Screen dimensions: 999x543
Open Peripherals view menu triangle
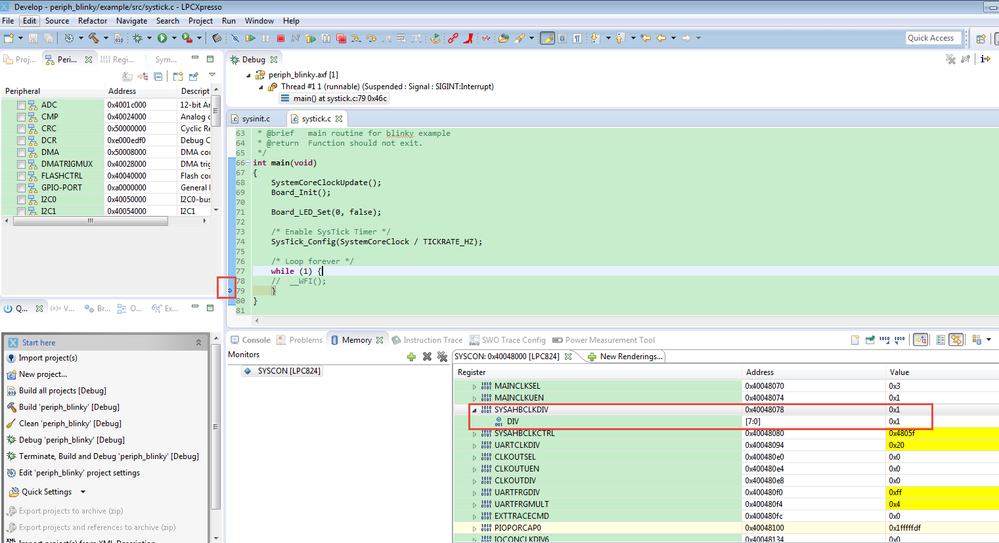pos(212,76)
